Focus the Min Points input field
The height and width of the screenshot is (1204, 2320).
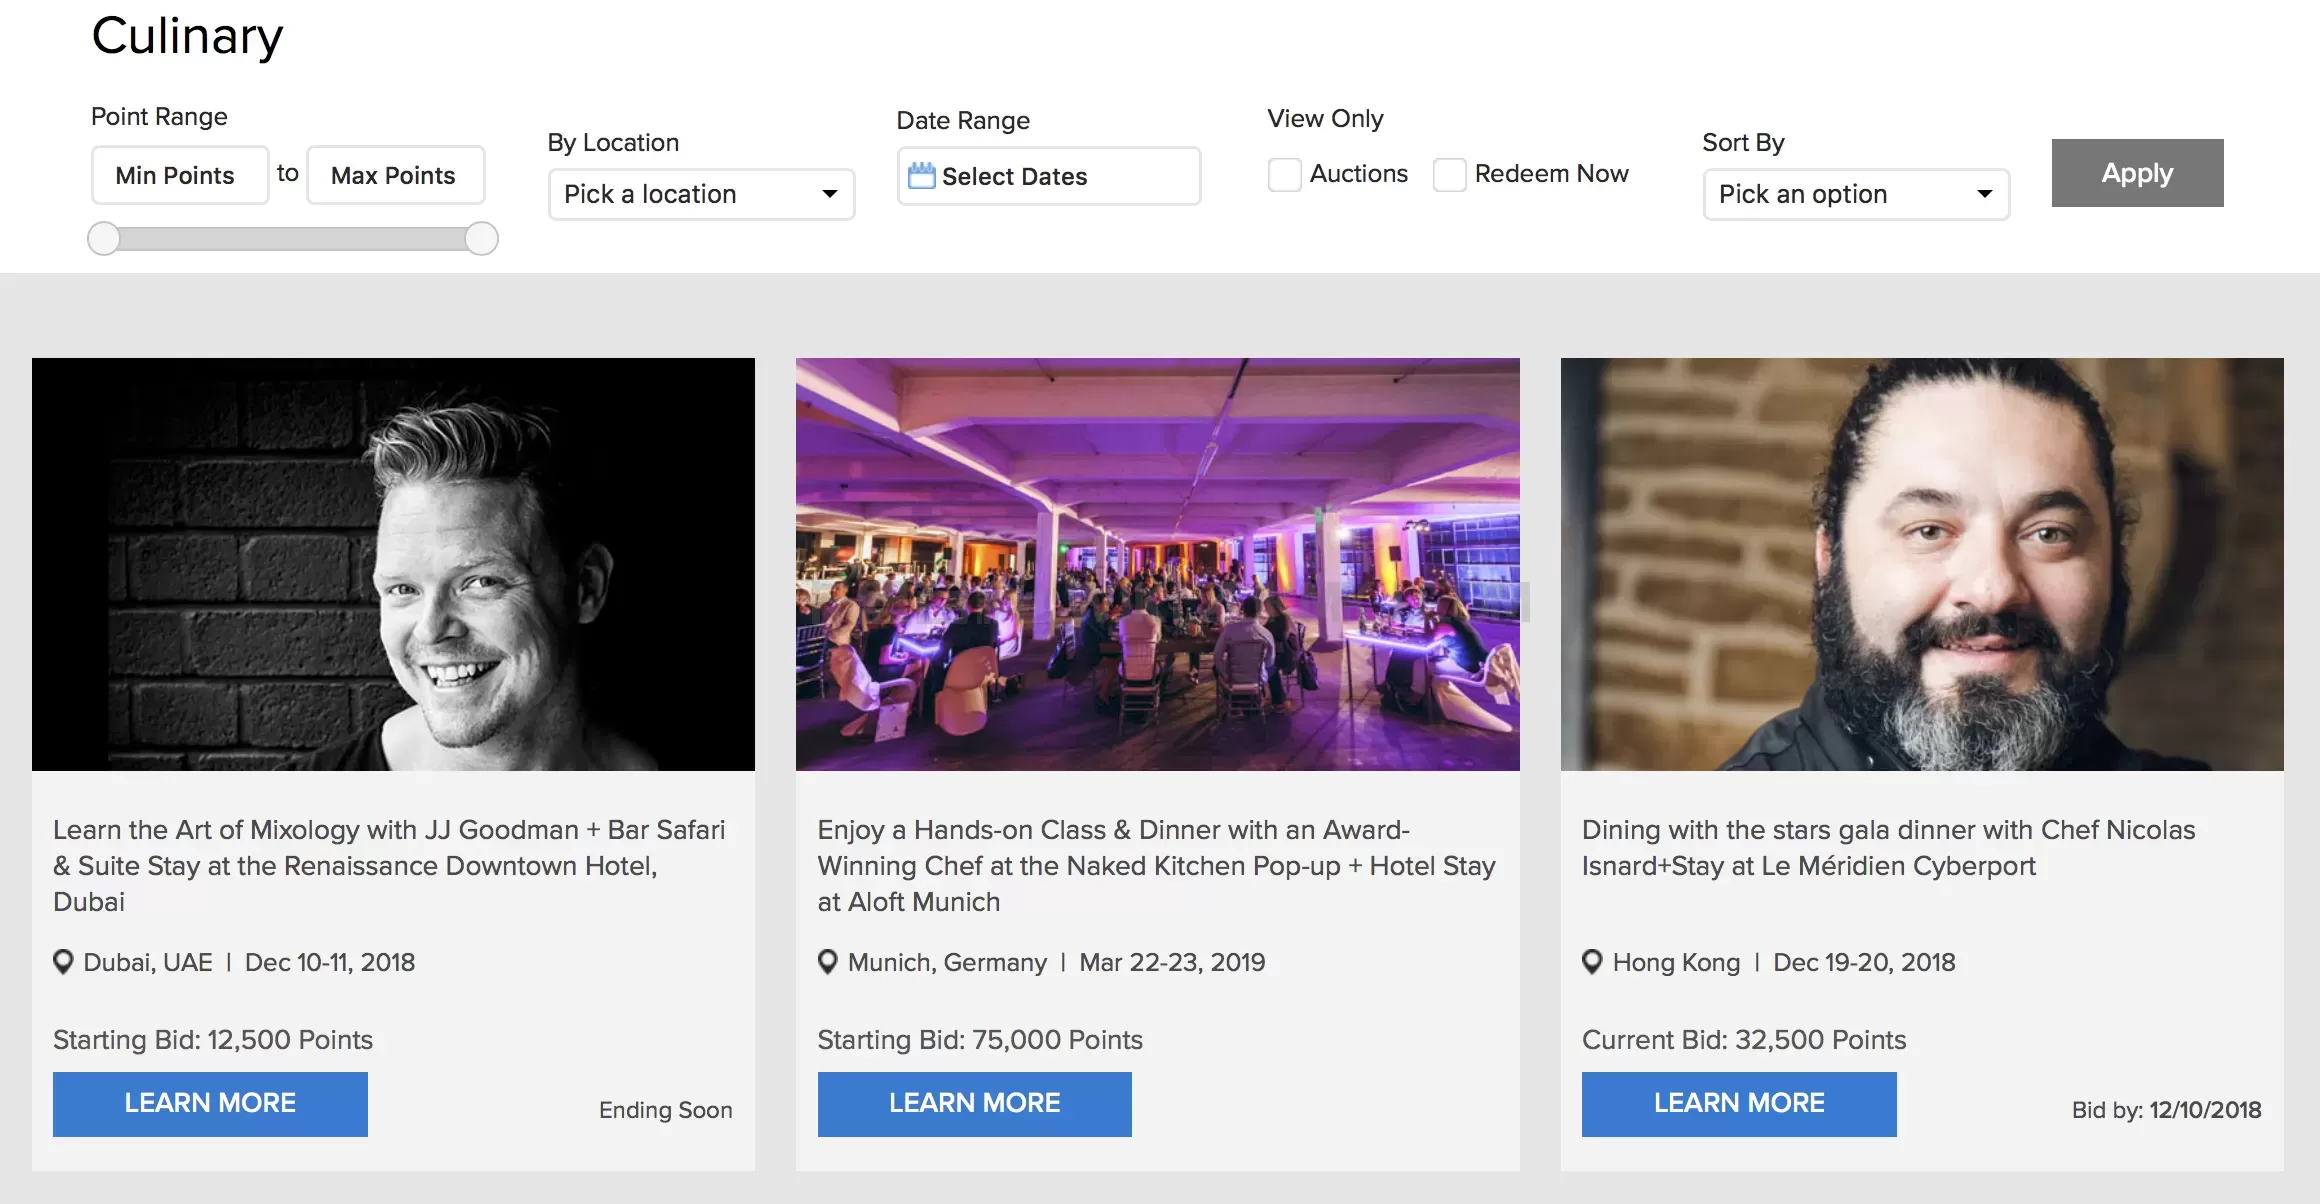tap(180, 176)
